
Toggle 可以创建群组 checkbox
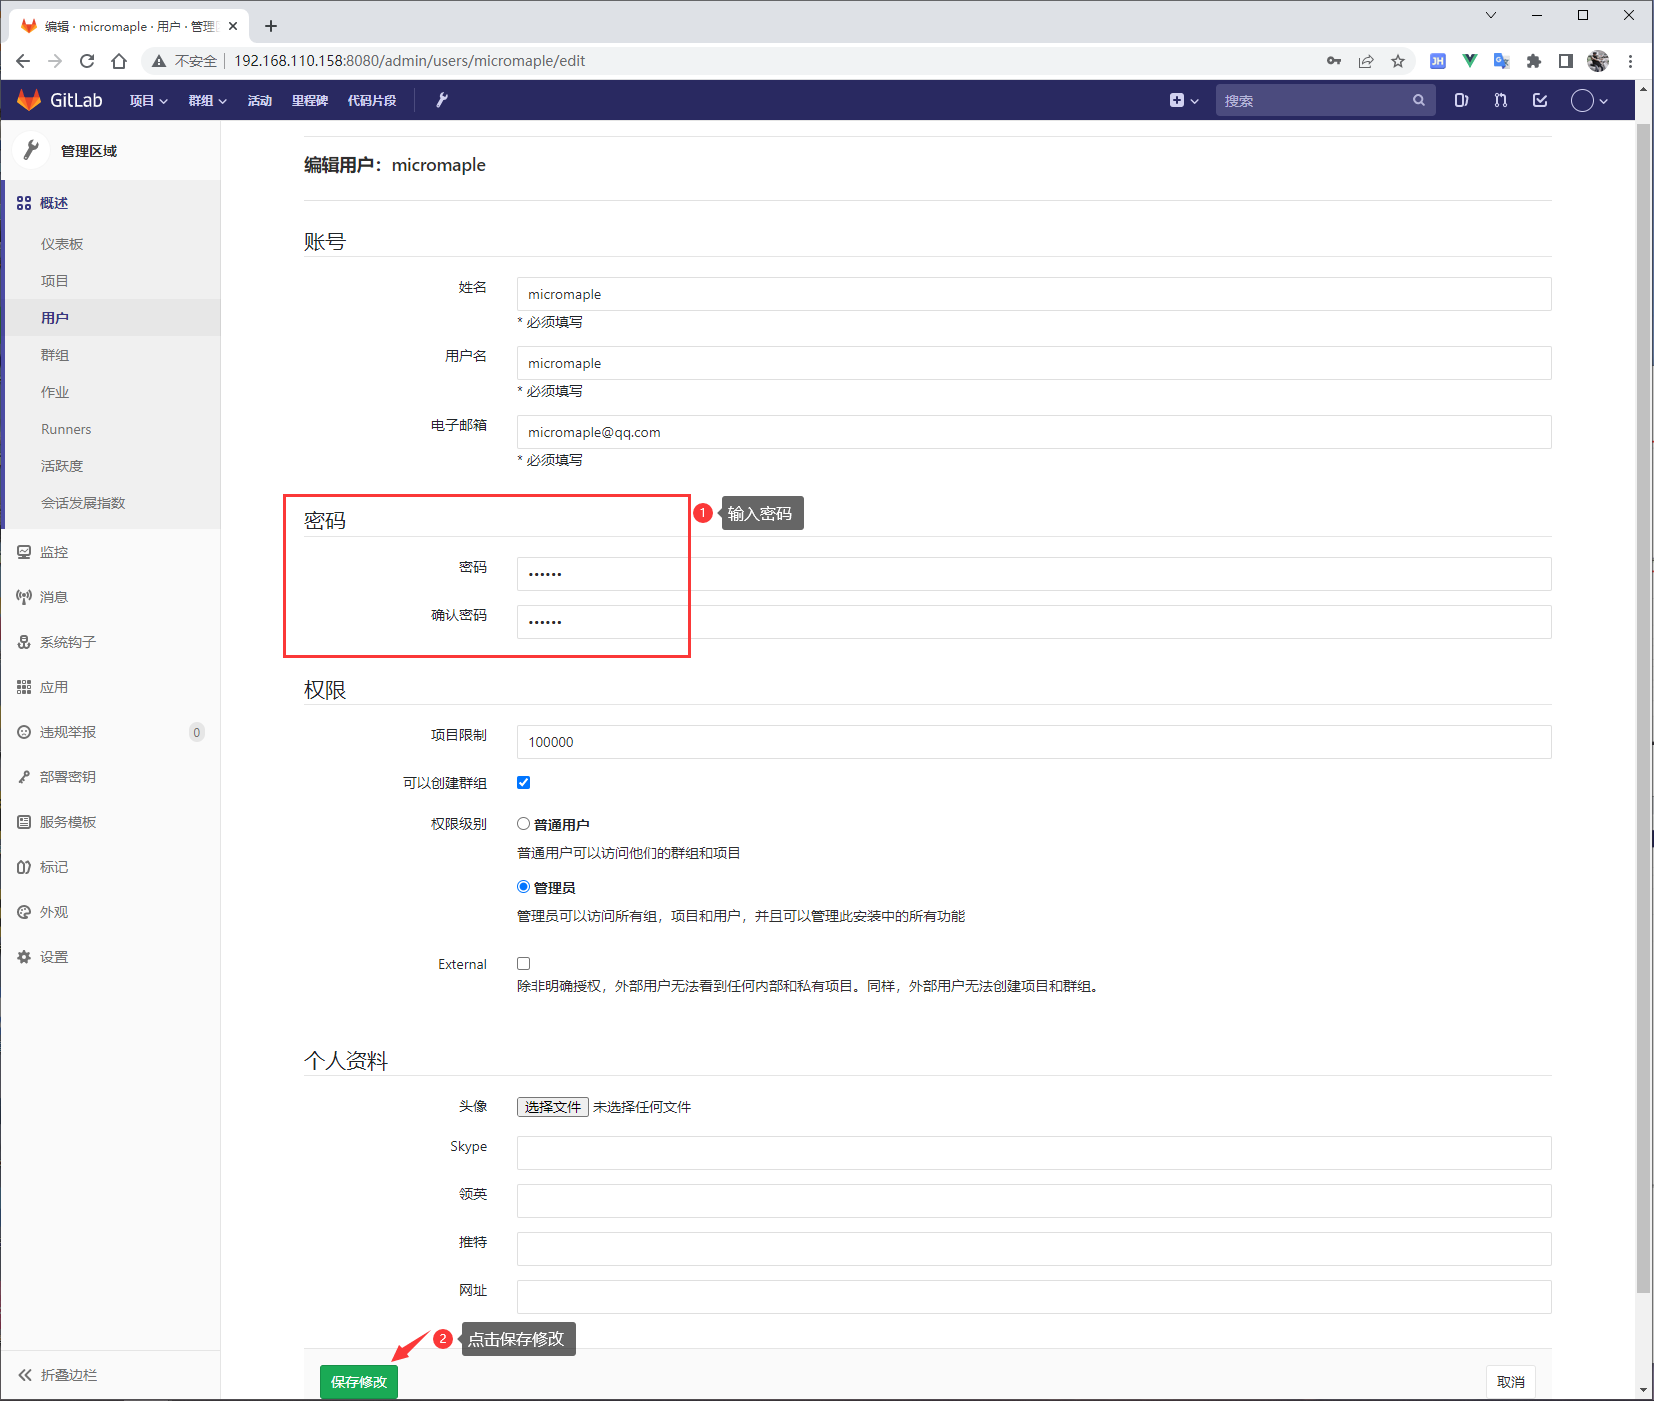pos(523,782)
